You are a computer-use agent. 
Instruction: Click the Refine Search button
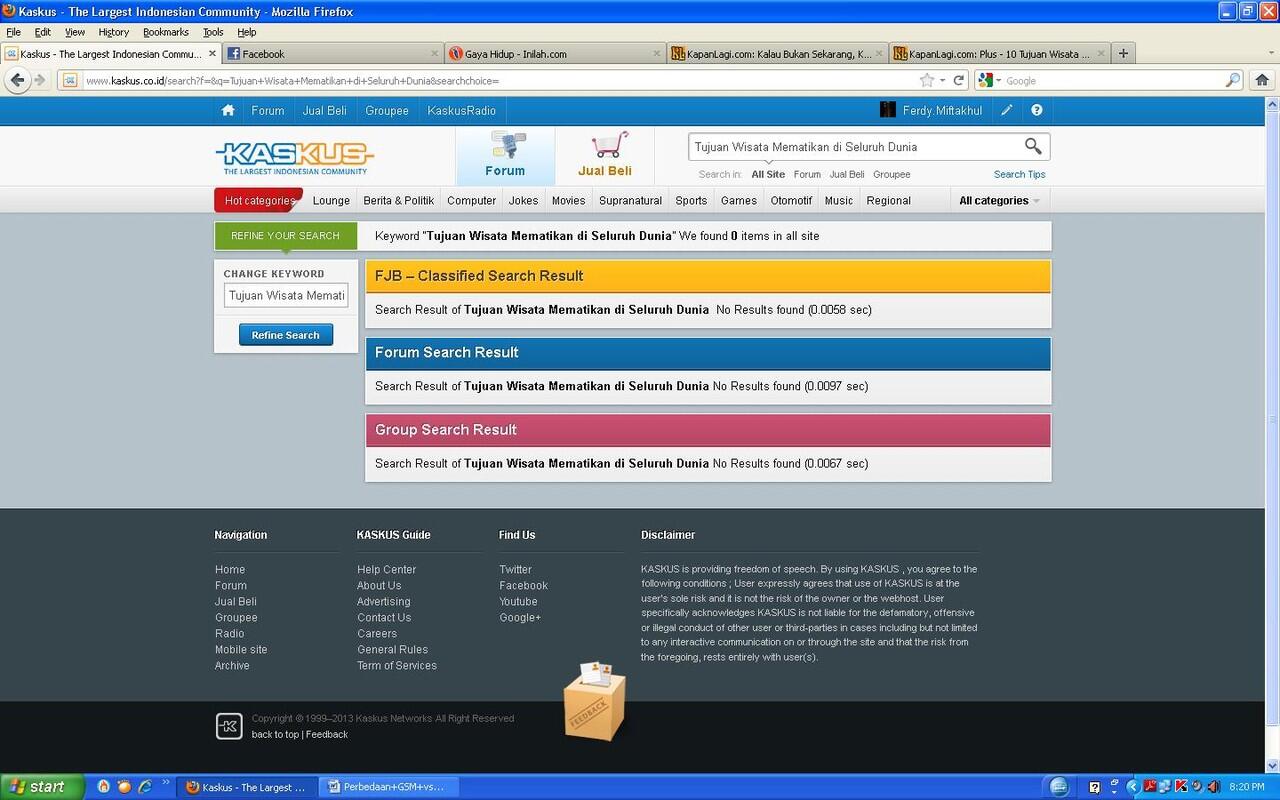286,335
